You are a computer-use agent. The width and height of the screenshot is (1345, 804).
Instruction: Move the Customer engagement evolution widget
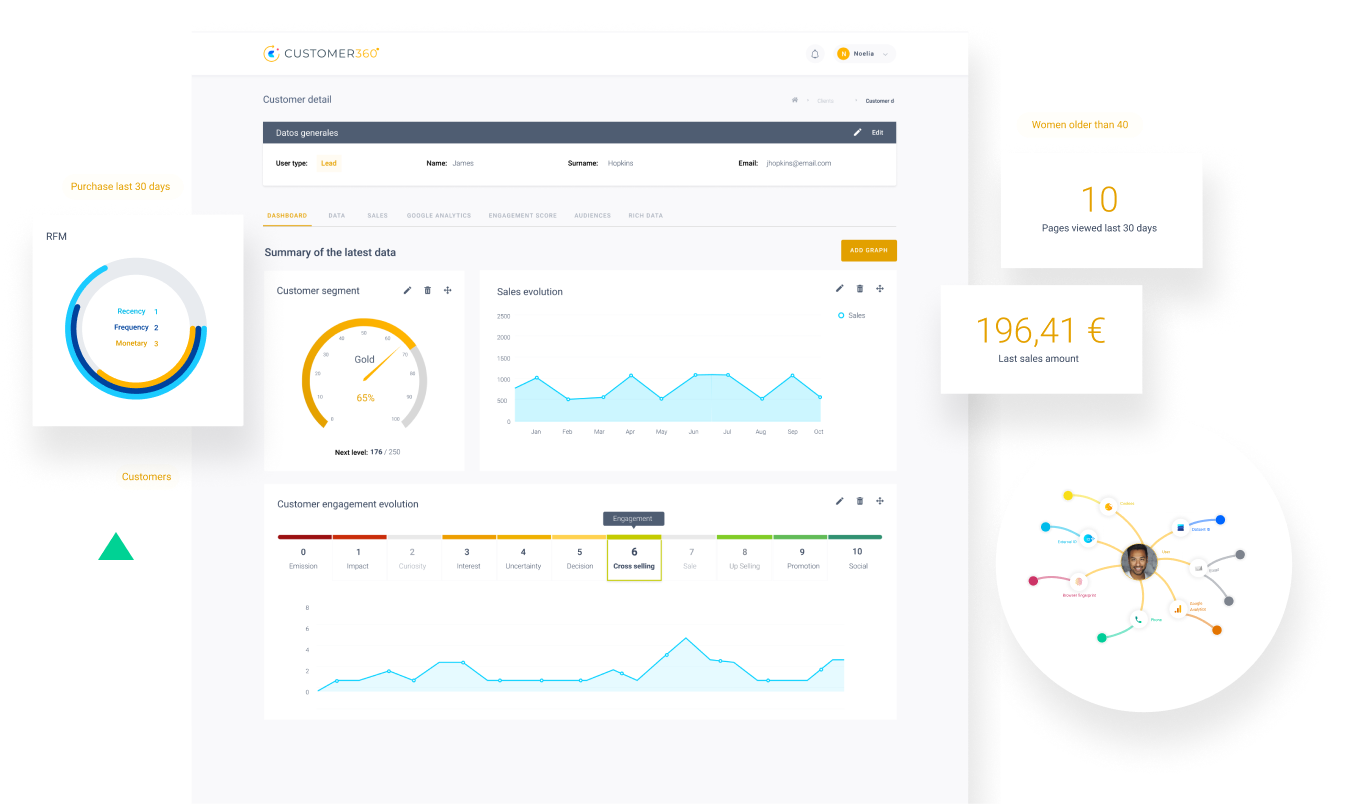880,501
